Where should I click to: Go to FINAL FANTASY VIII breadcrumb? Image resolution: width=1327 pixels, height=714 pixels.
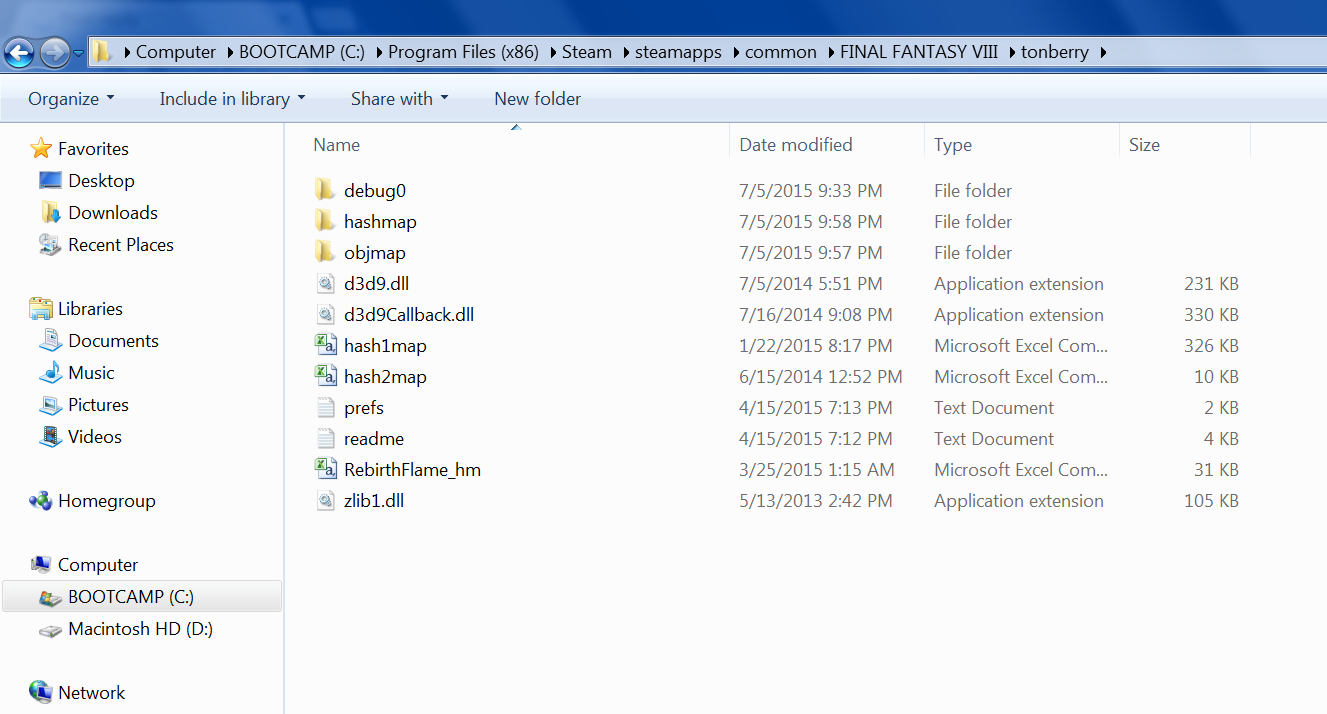(x=919, y=52)
